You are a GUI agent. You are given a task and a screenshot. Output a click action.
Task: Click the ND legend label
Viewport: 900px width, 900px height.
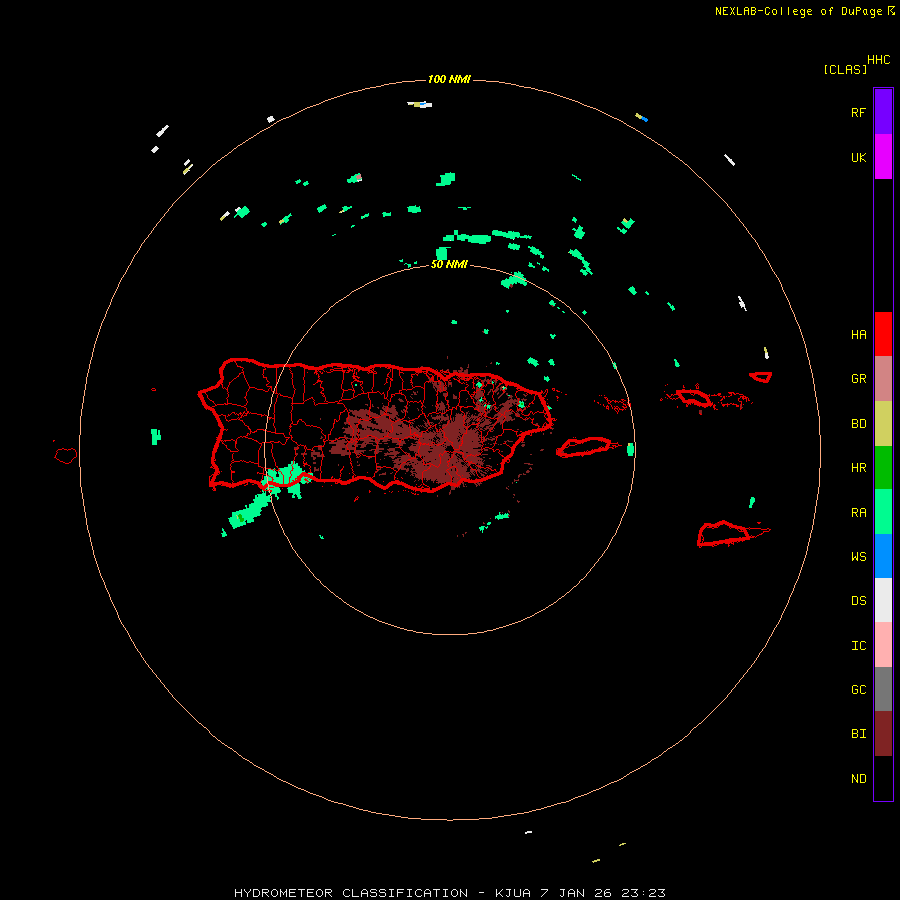point(858,778)
